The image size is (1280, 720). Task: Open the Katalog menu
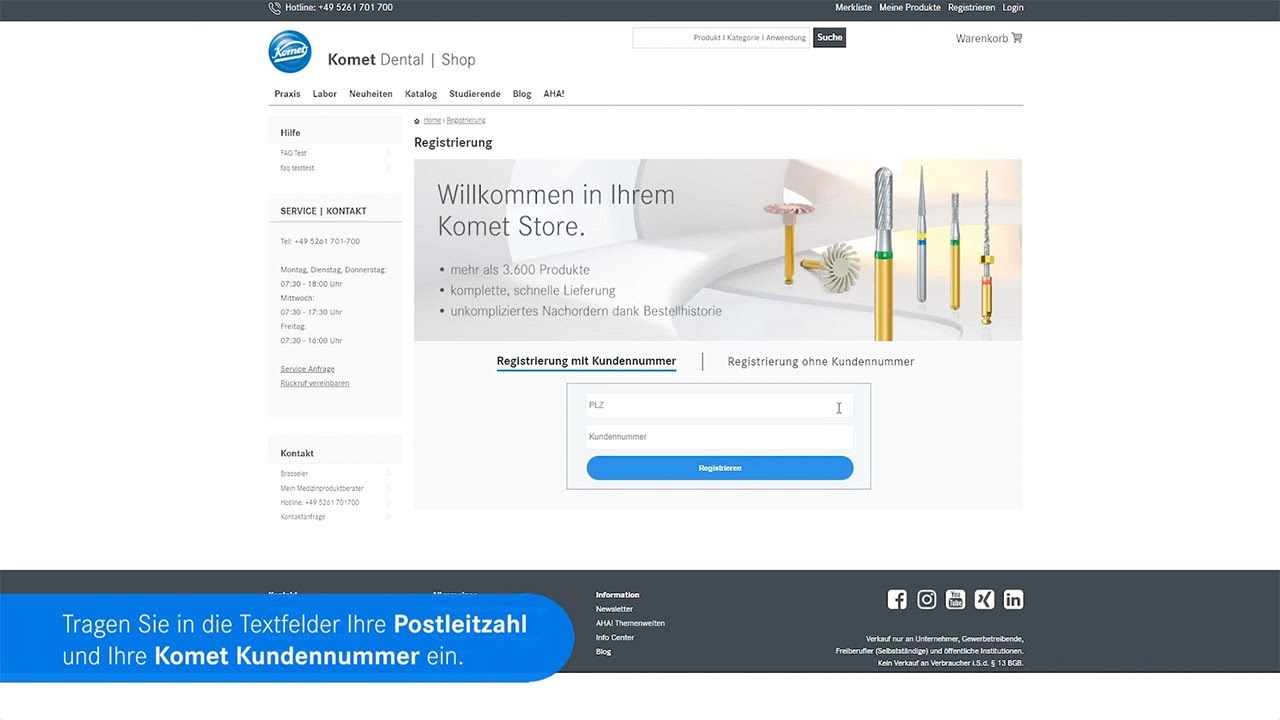click(x=421, y=94)
